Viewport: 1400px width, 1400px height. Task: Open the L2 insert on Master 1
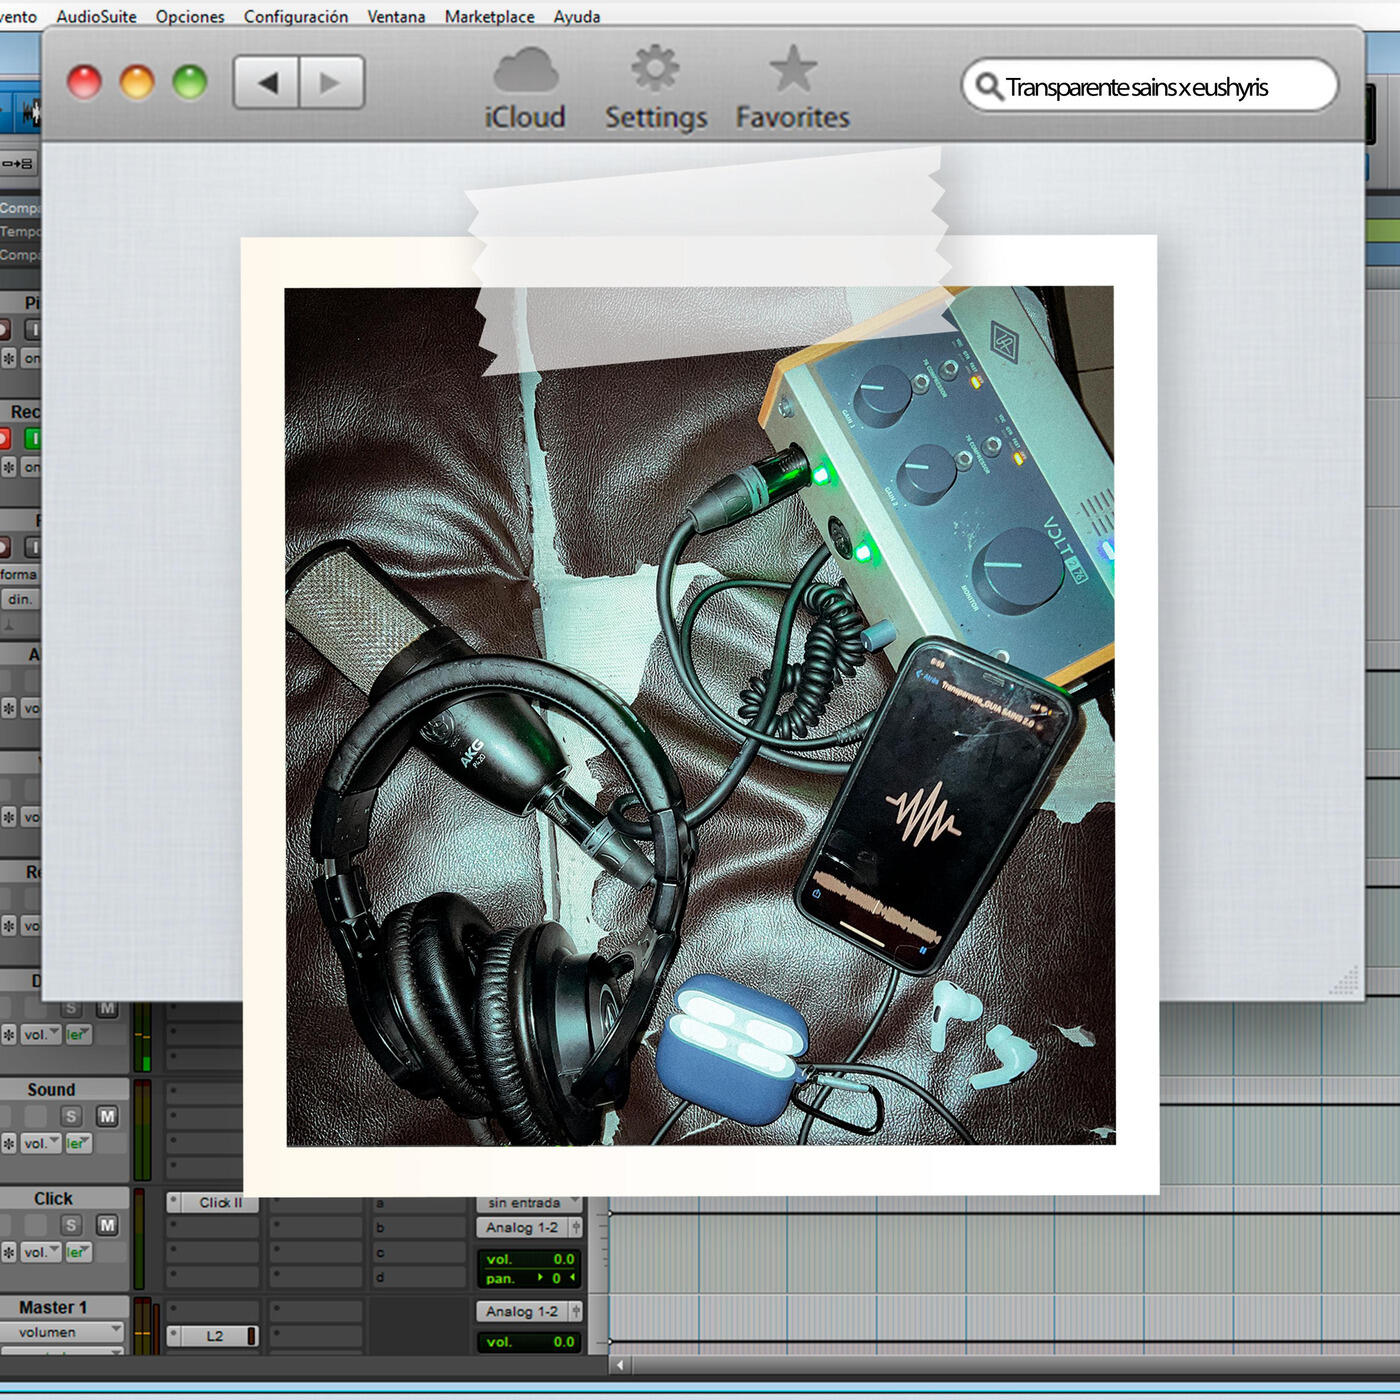215,1336
